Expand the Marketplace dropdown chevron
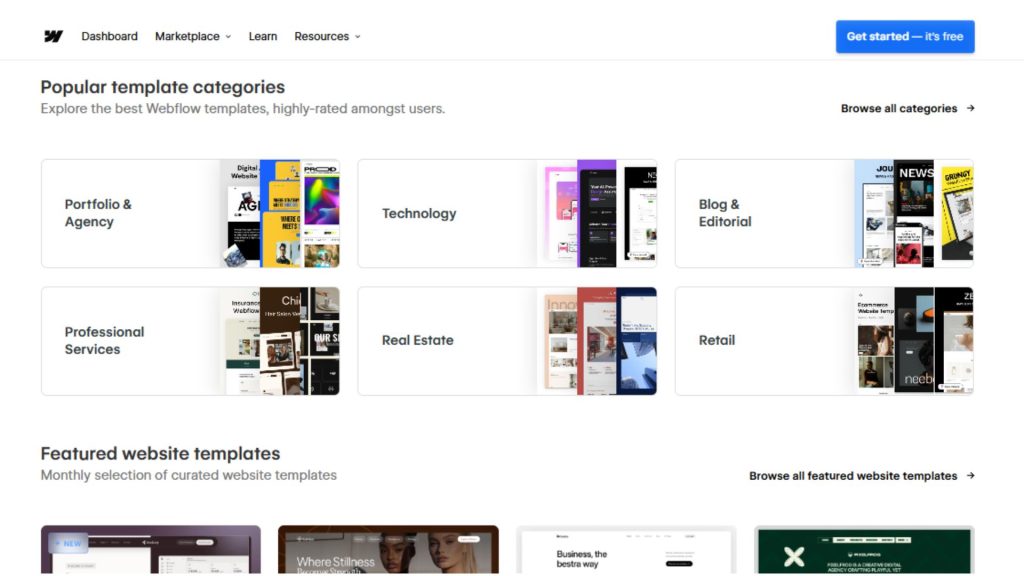Screen dimensions: 1024x576 click(x=228, y=37)
